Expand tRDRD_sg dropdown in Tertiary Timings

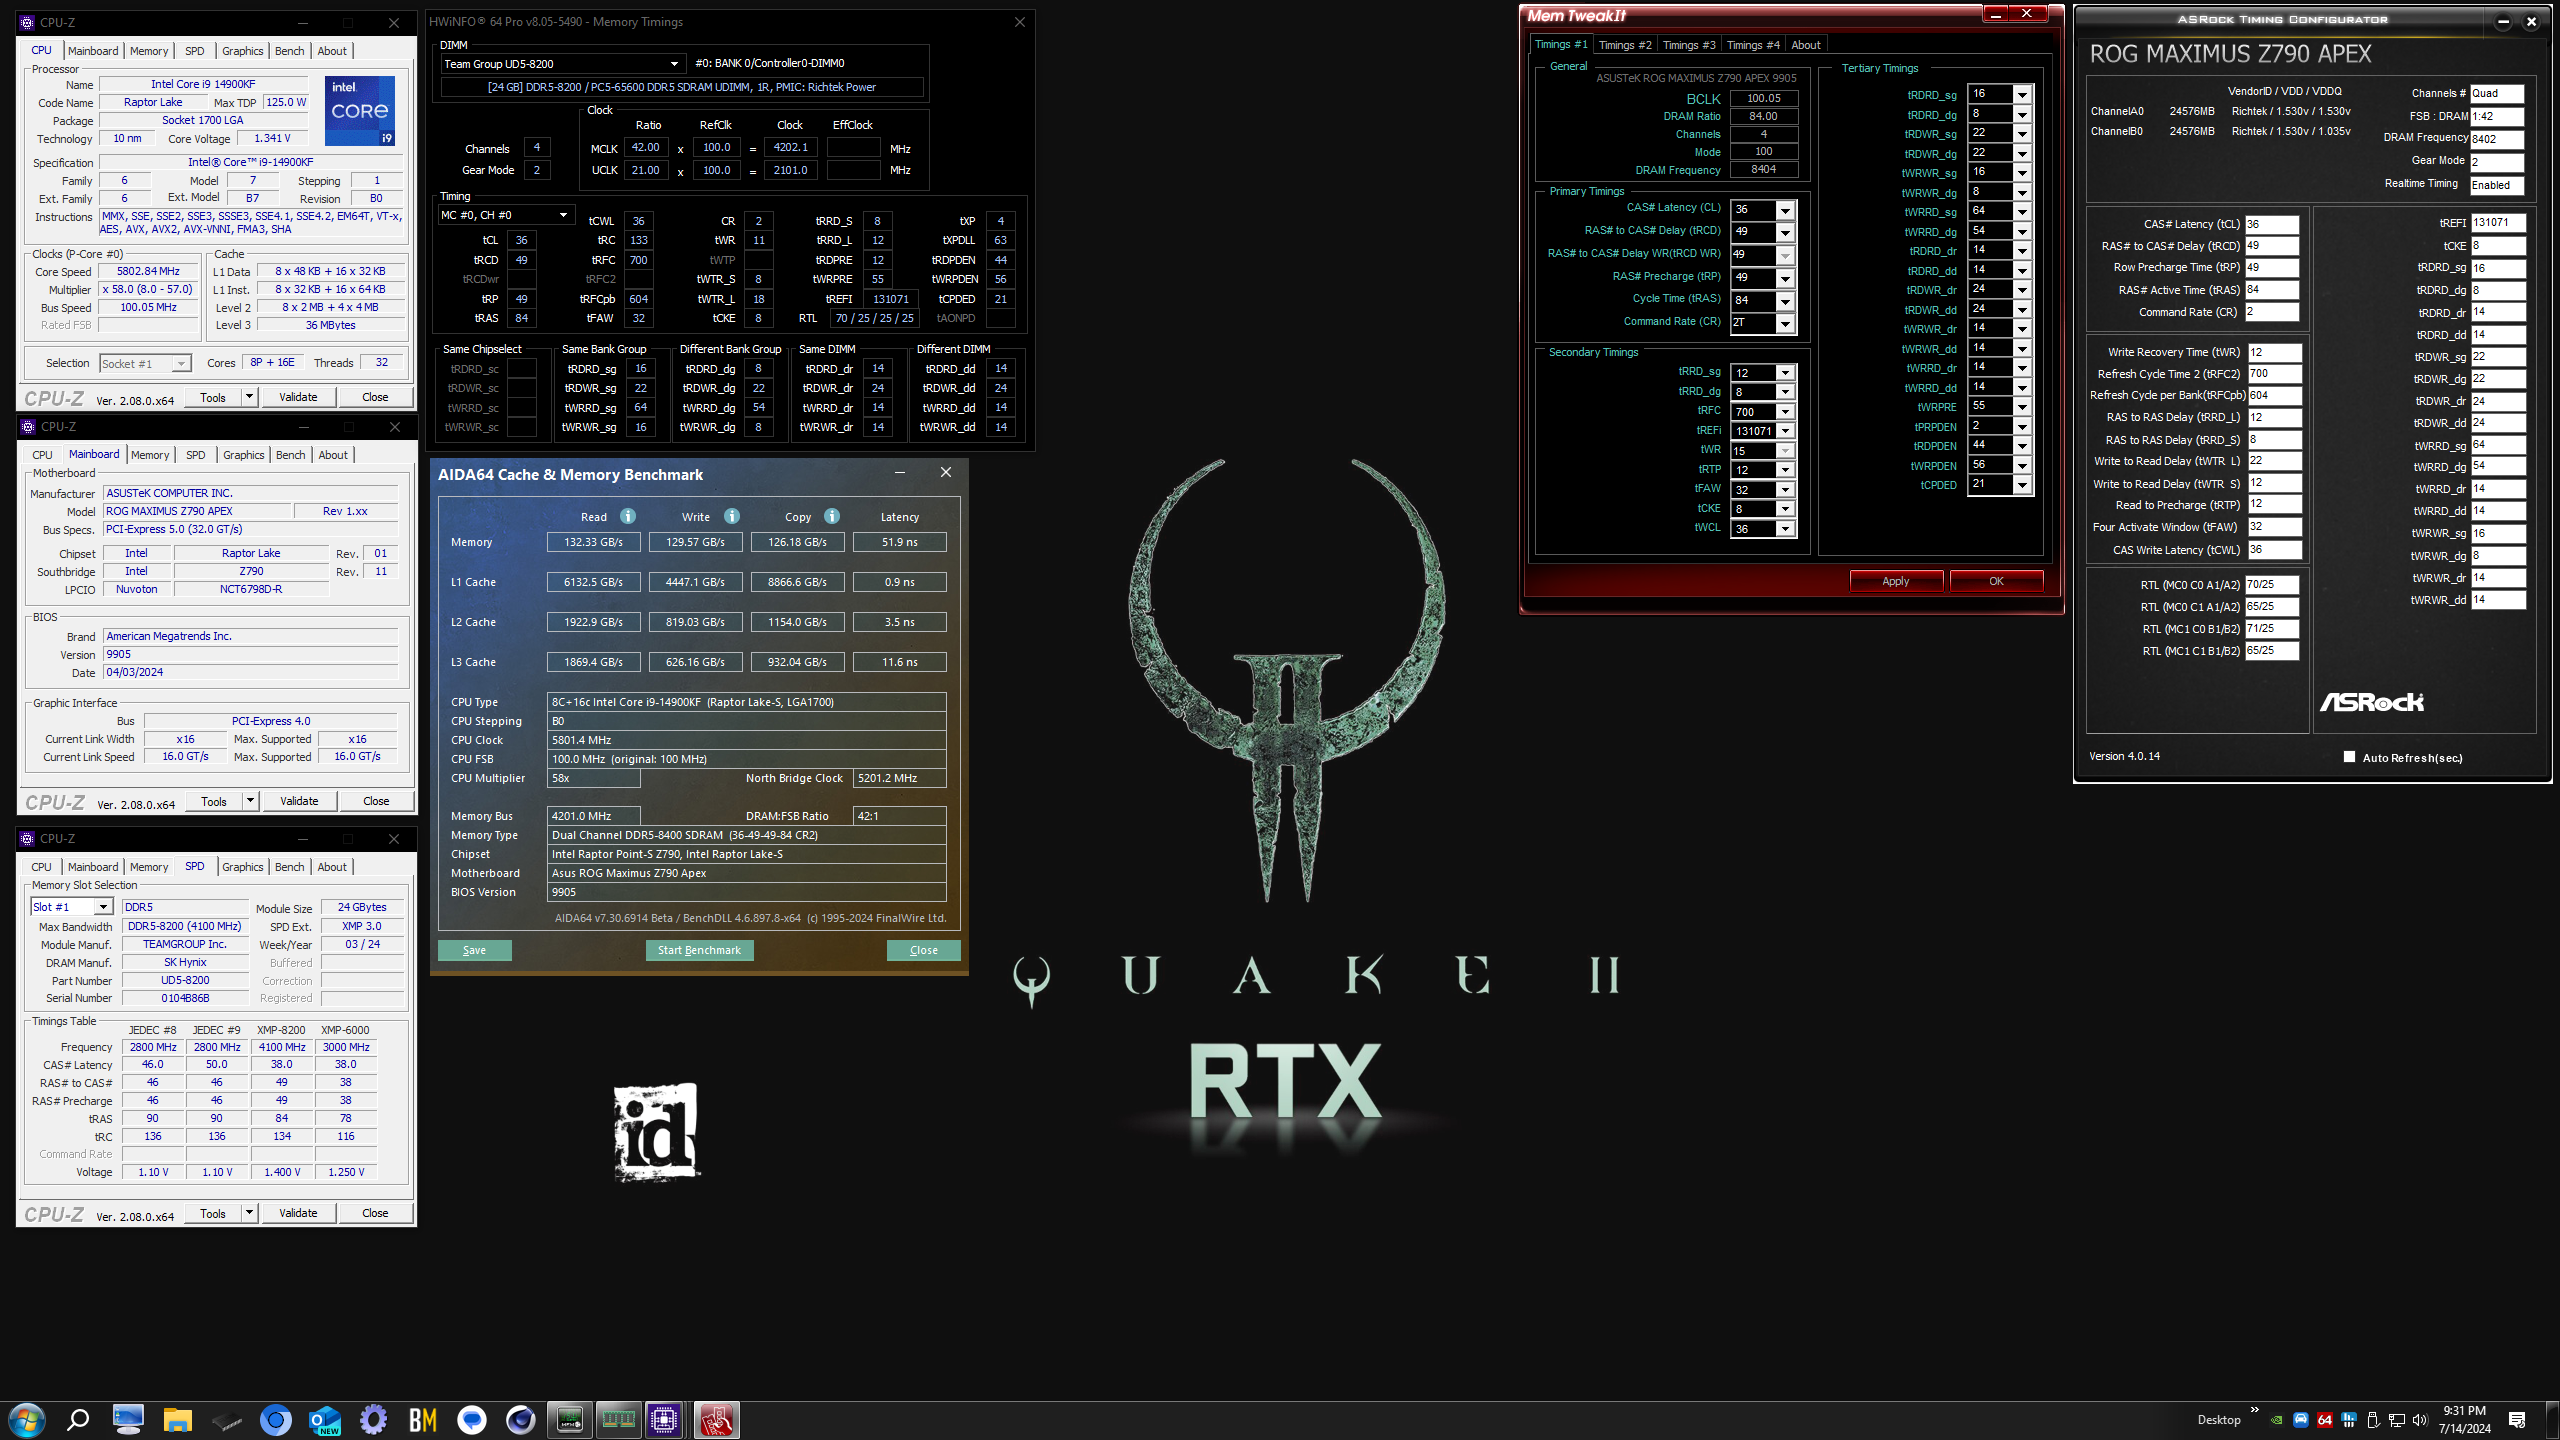(x=2022, y=95)
